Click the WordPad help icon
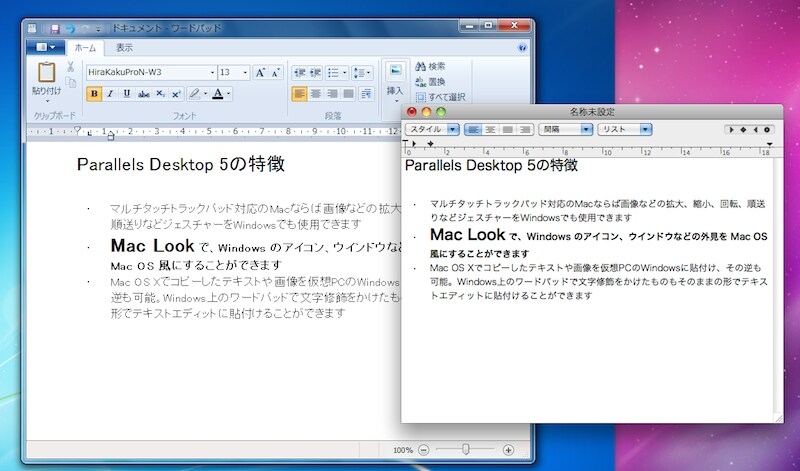800x471 pixels. pyautogui.click(x=522, y=47)
